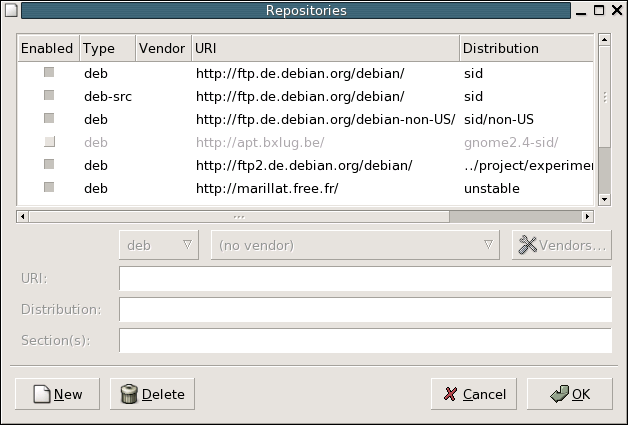Click the URI input field
628x425 pixels.
coord(365,278)
